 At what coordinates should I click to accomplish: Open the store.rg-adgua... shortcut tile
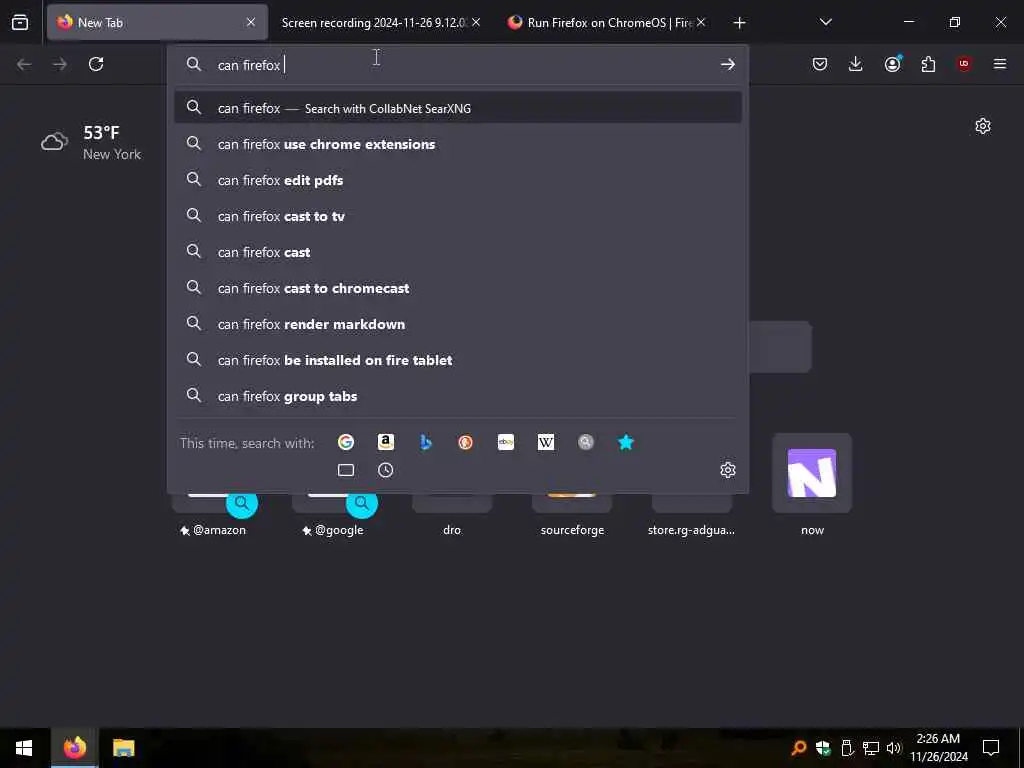click(692, 516)
